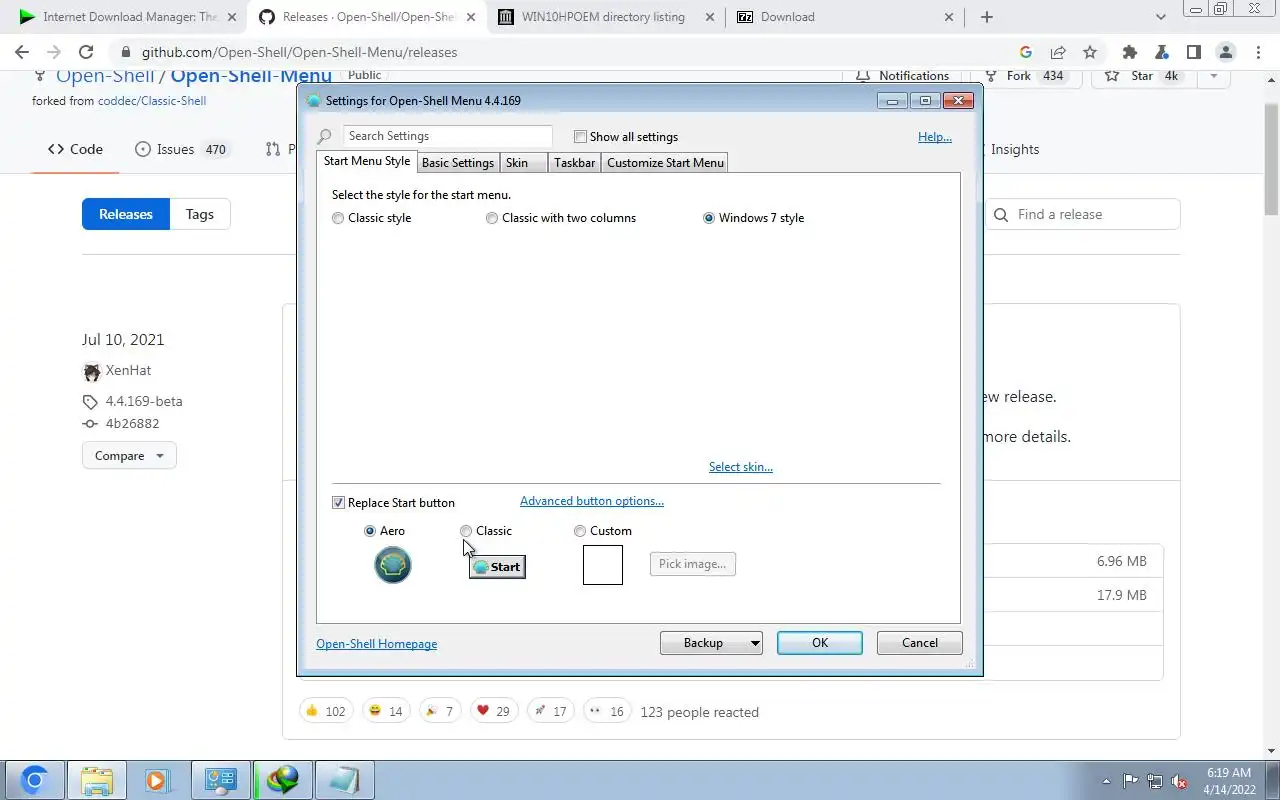This screenshot has width=1280, height=800.
Task: Click the empty Custom image preview box
Action: [603, 565]
